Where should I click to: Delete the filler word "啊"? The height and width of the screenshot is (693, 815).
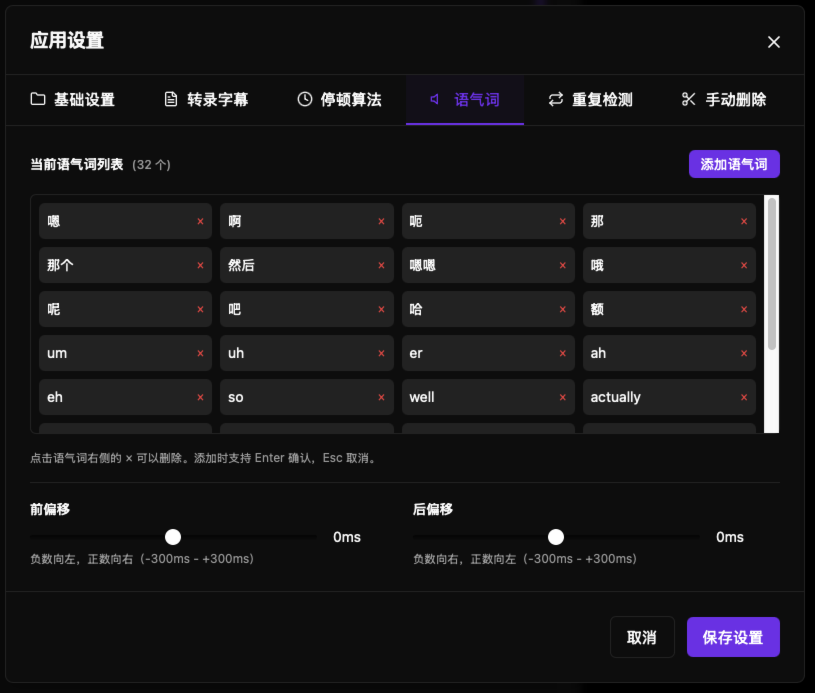click(381, 221)
